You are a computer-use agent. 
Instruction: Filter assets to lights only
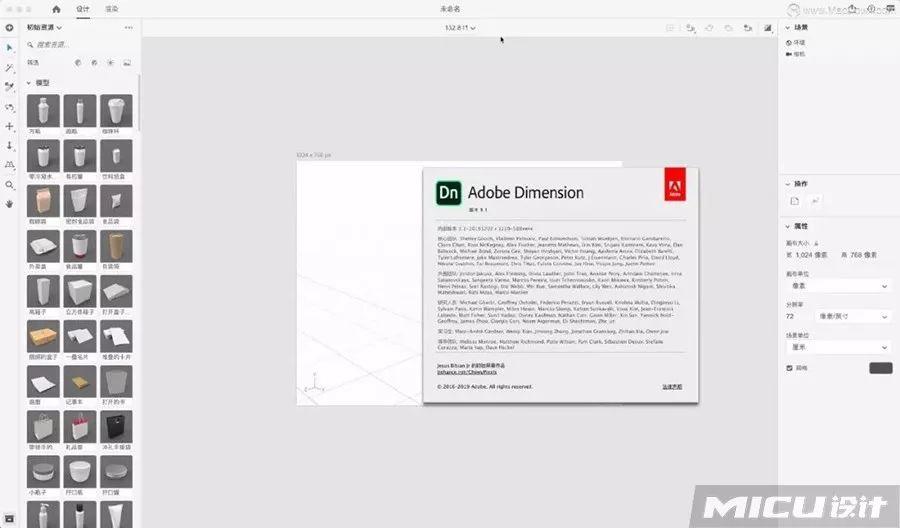coord(110,63)
